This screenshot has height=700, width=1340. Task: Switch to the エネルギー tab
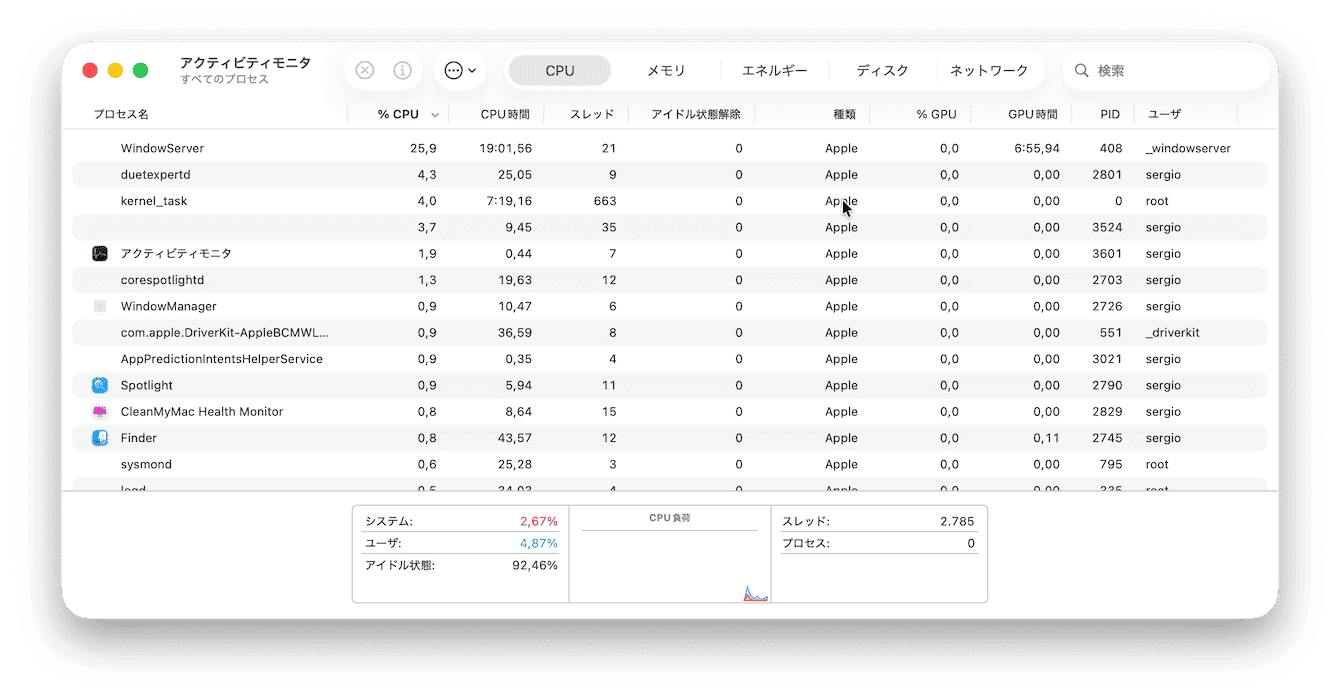tap(774, 71)
